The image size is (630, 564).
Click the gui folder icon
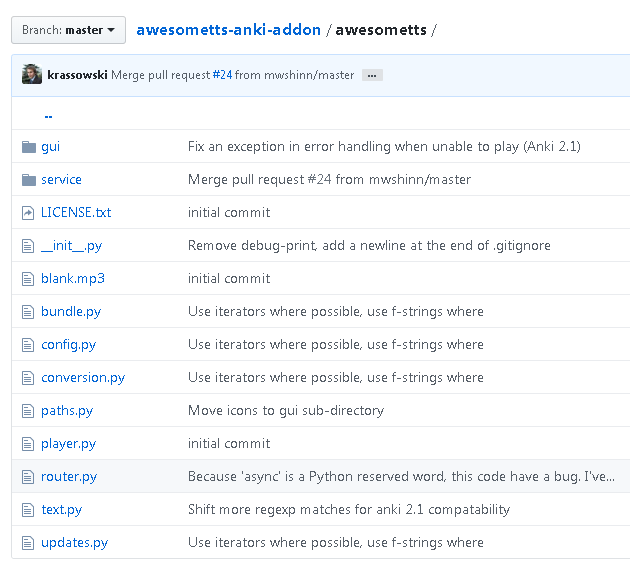28,147
